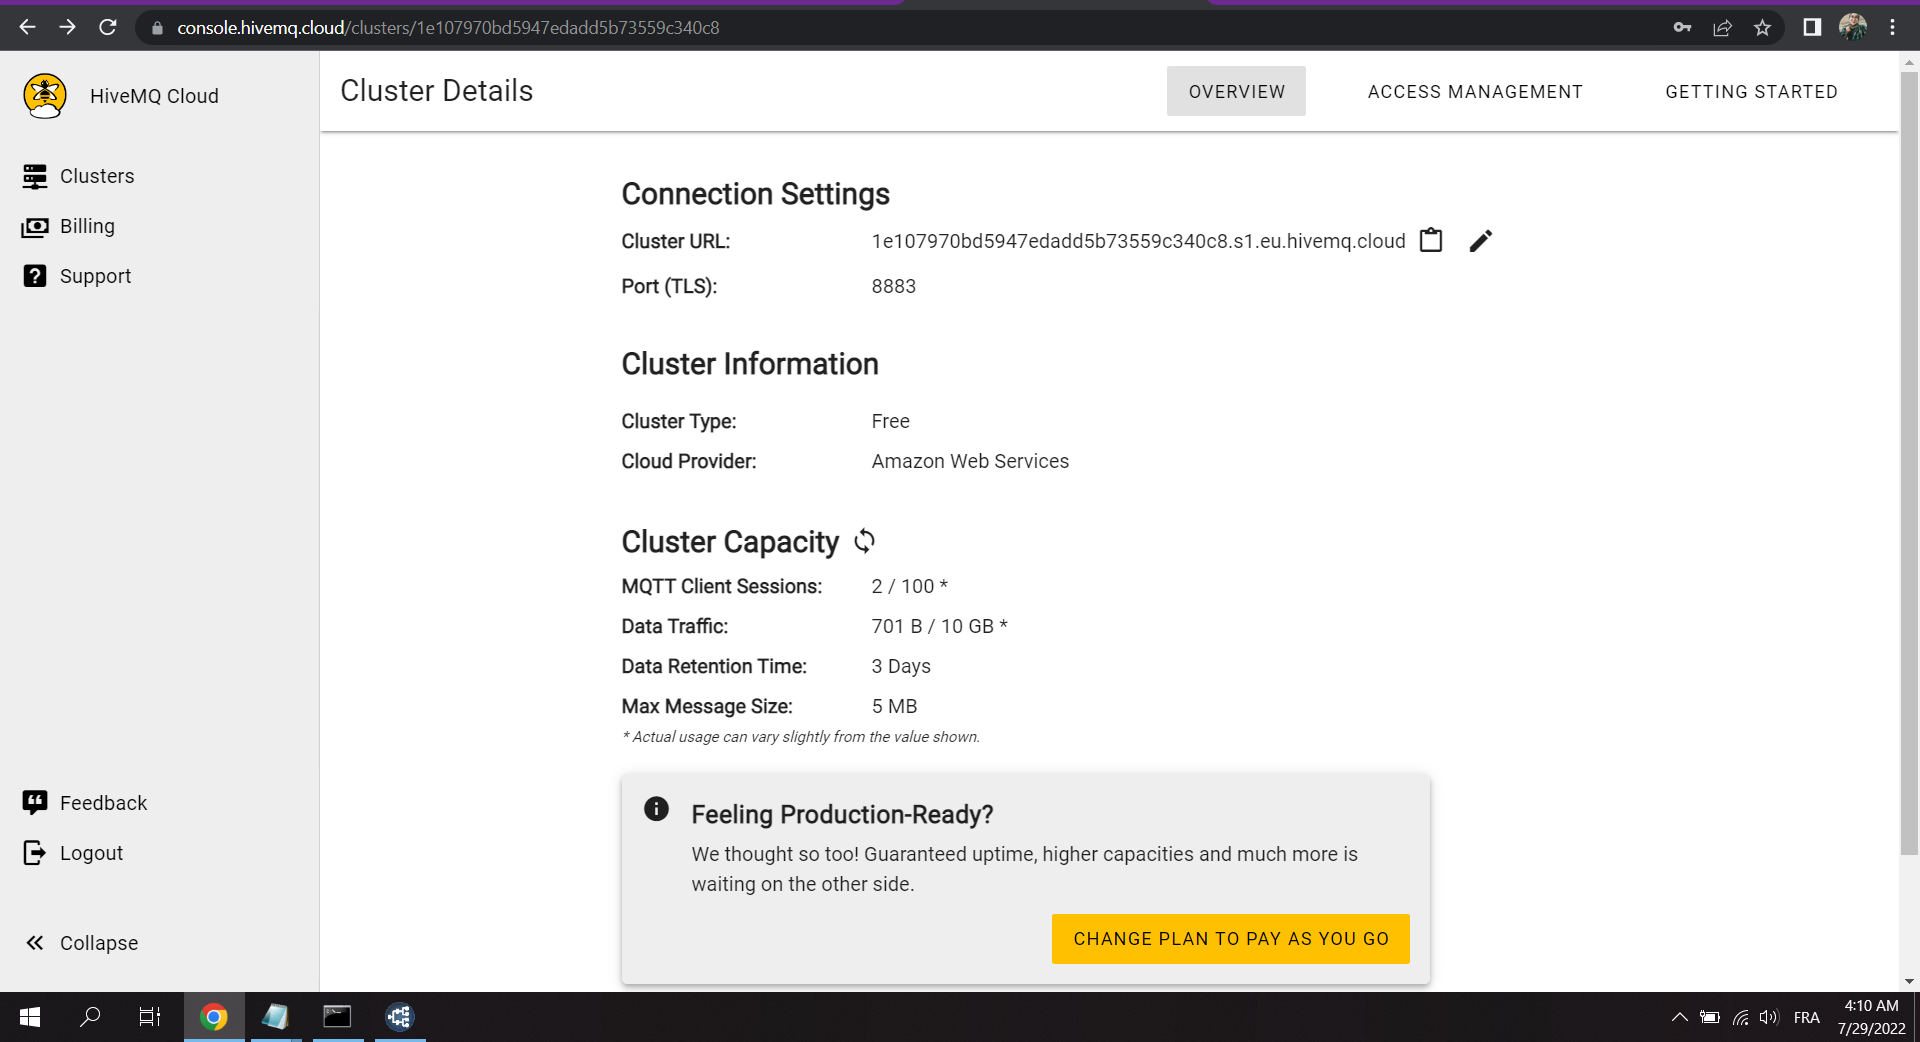
Task: Select the Free cluster type value
Action: (890, 421)
